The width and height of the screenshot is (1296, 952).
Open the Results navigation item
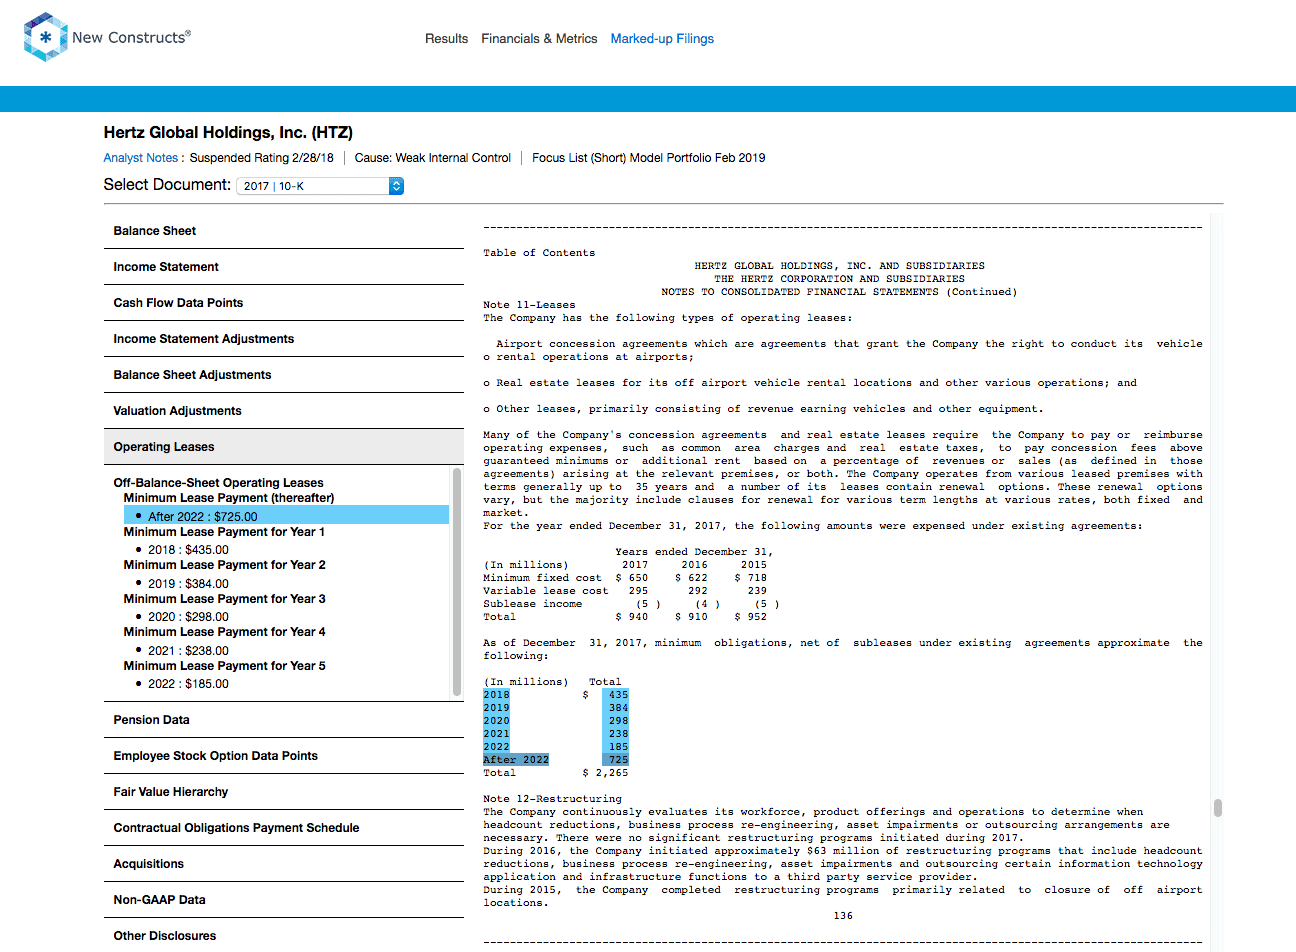click(446, 39)
